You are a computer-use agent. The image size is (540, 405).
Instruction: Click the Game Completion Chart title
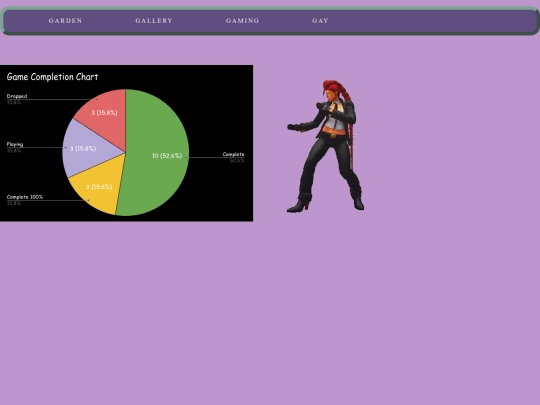coord(52,77)
